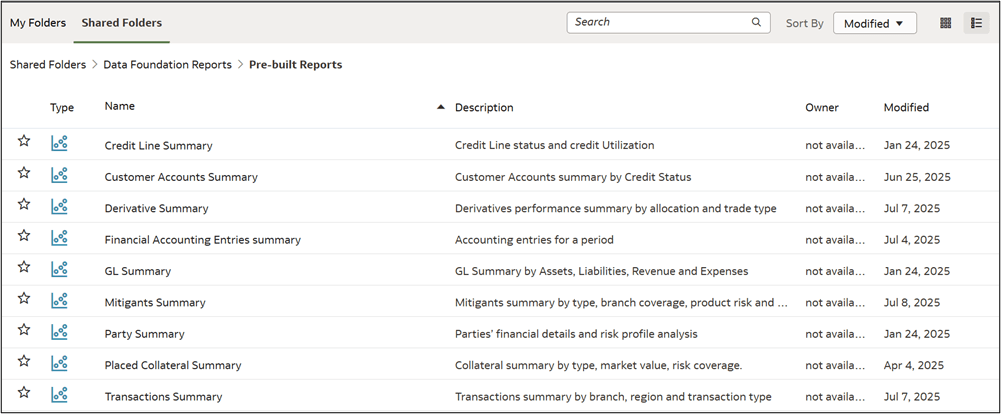Switch to list view layout
This screenshot has width=1001, height=414.
coord(975,23)
